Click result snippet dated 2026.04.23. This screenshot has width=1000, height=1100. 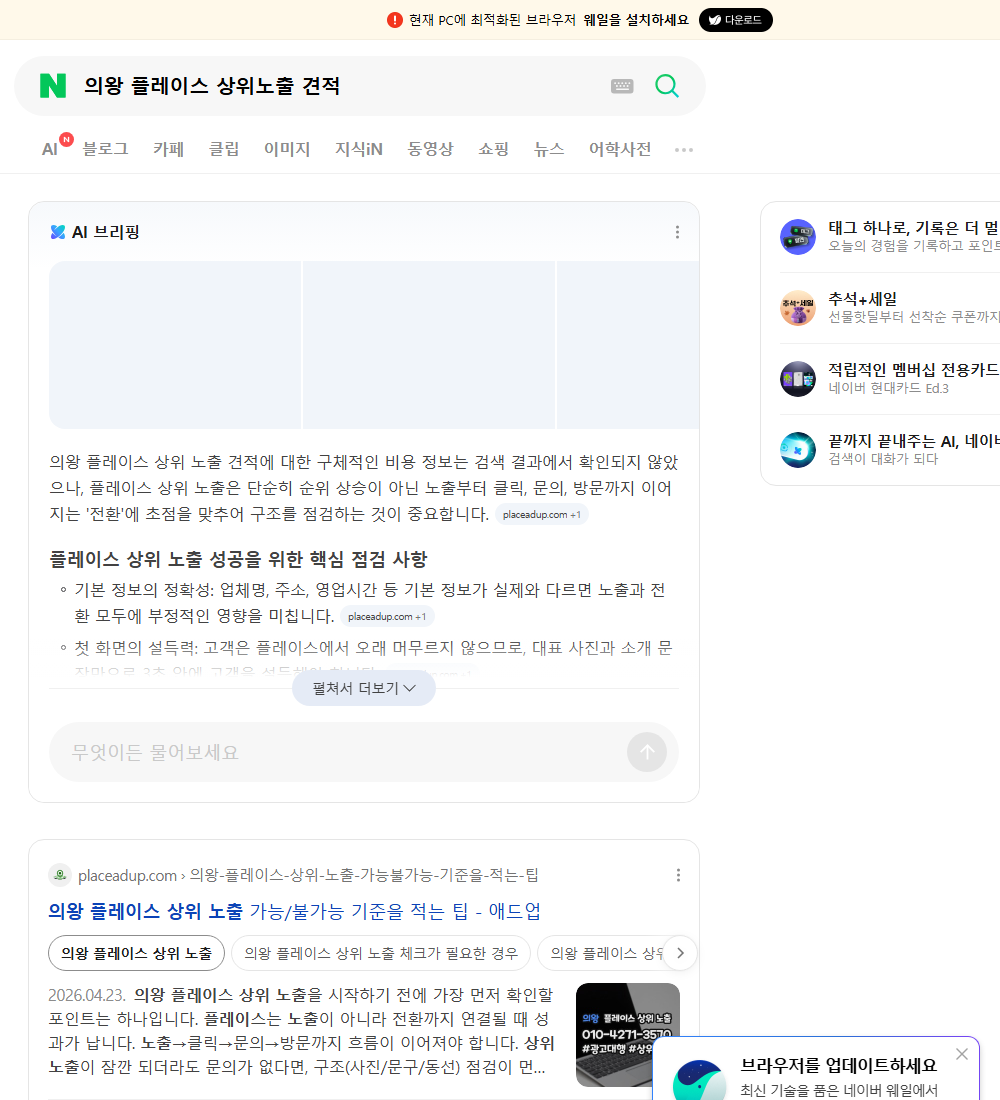click(302, 1031)
